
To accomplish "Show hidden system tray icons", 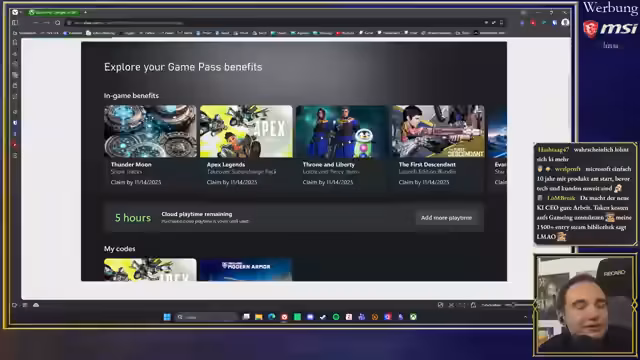I will click(525, 317).
